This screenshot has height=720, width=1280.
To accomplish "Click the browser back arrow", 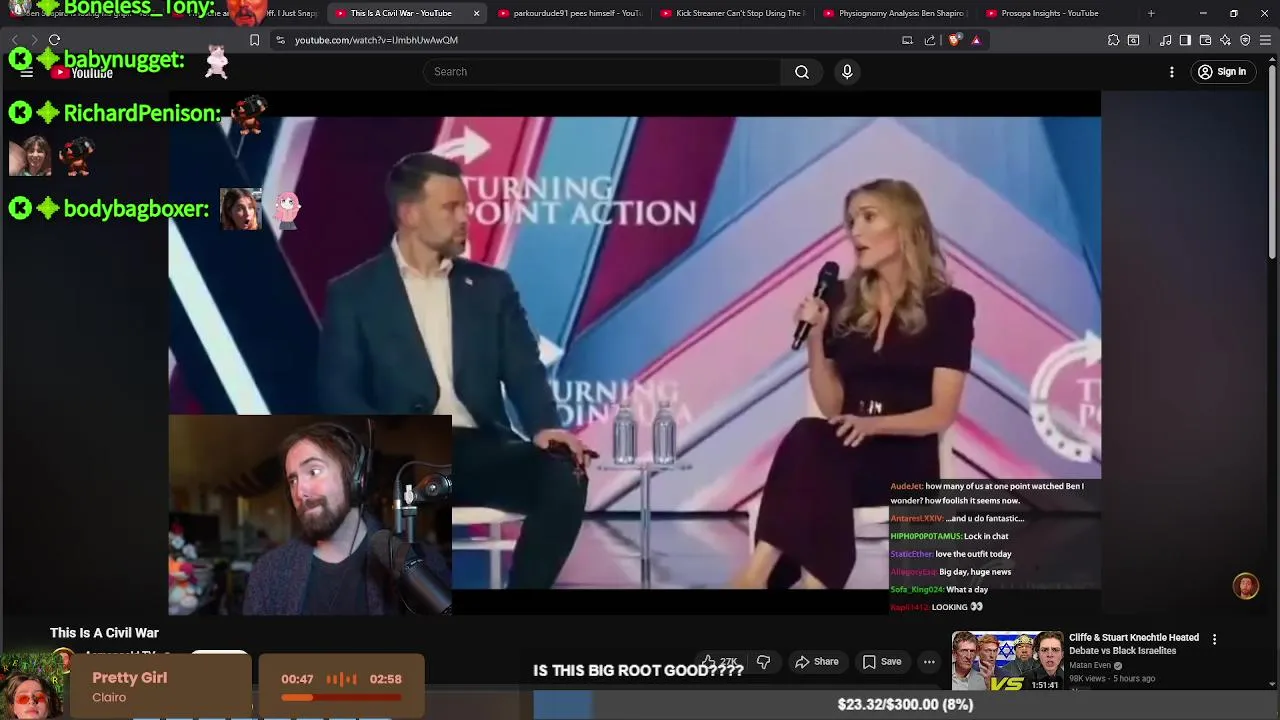I will click(x=14, y=40).
